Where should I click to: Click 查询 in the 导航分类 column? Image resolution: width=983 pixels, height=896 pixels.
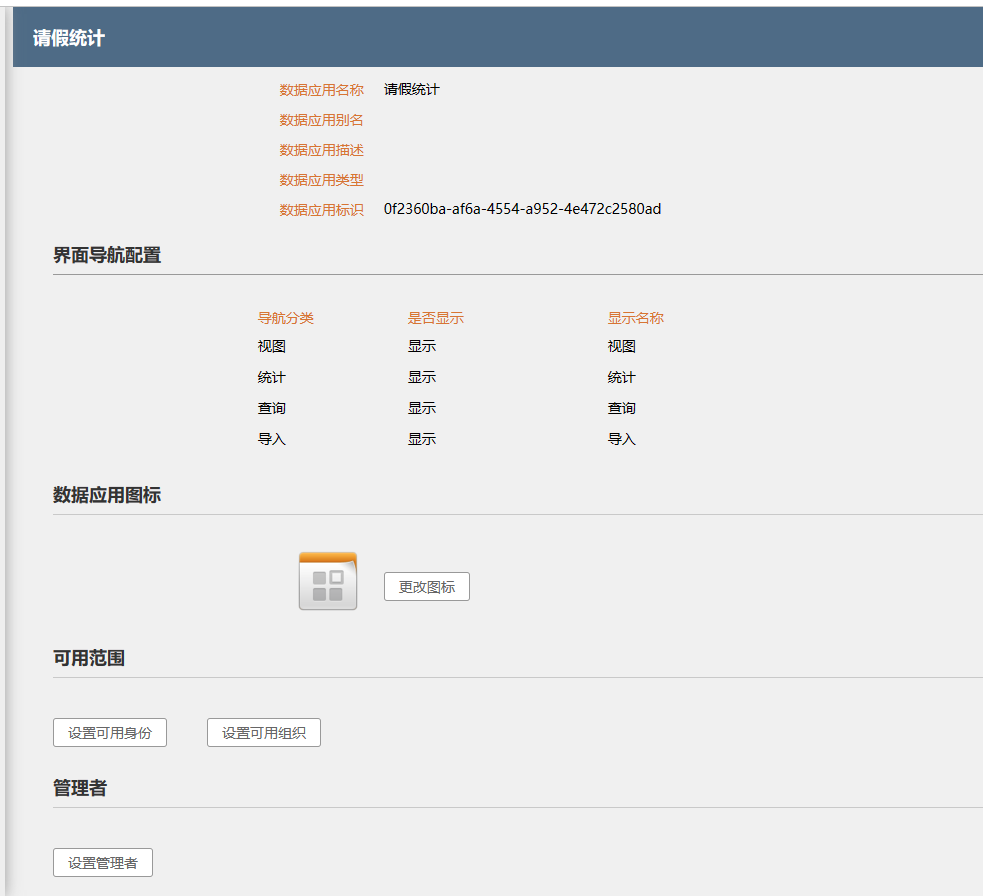click(x=271, y=408)
